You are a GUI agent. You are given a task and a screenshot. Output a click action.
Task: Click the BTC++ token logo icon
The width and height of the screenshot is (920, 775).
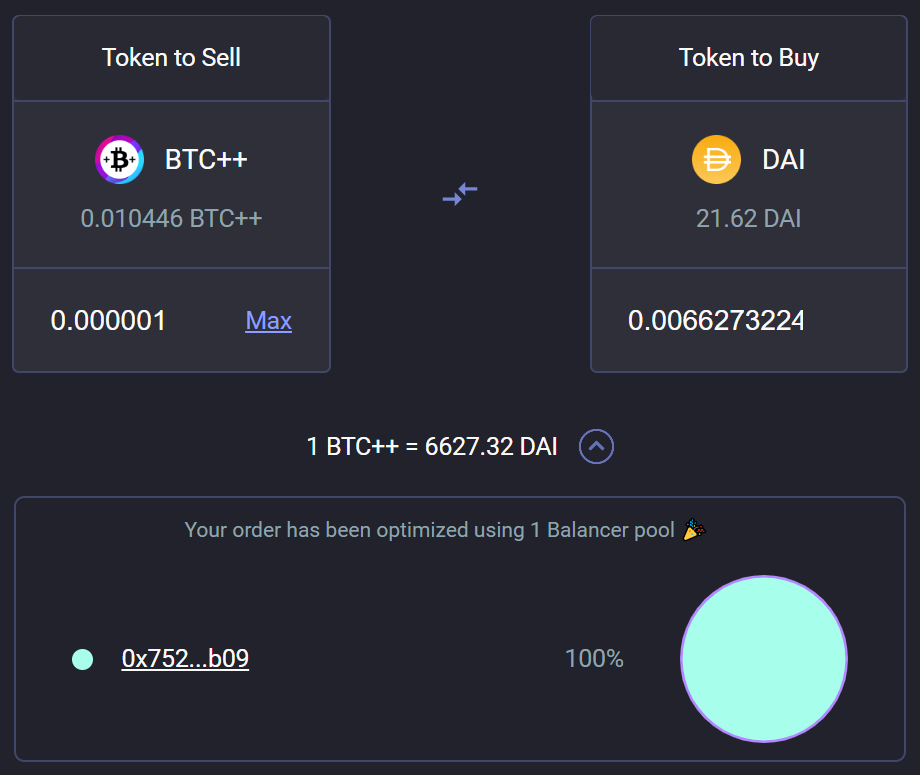pos(120,160)
